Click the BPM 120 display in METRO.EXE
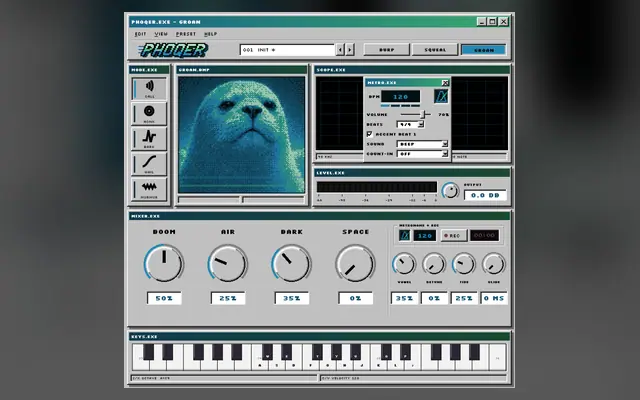 tap(400, 97)
